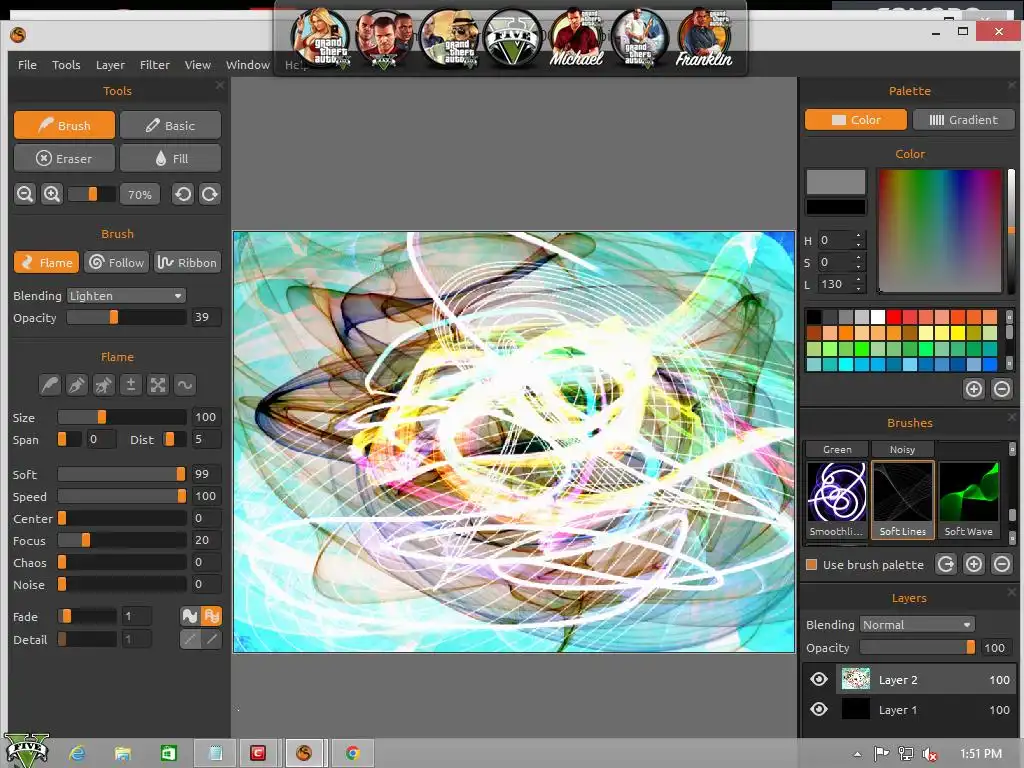1024x768 pixels.
Task: Open File Explorer from the taskbar
Action: (x=123, y=753)
